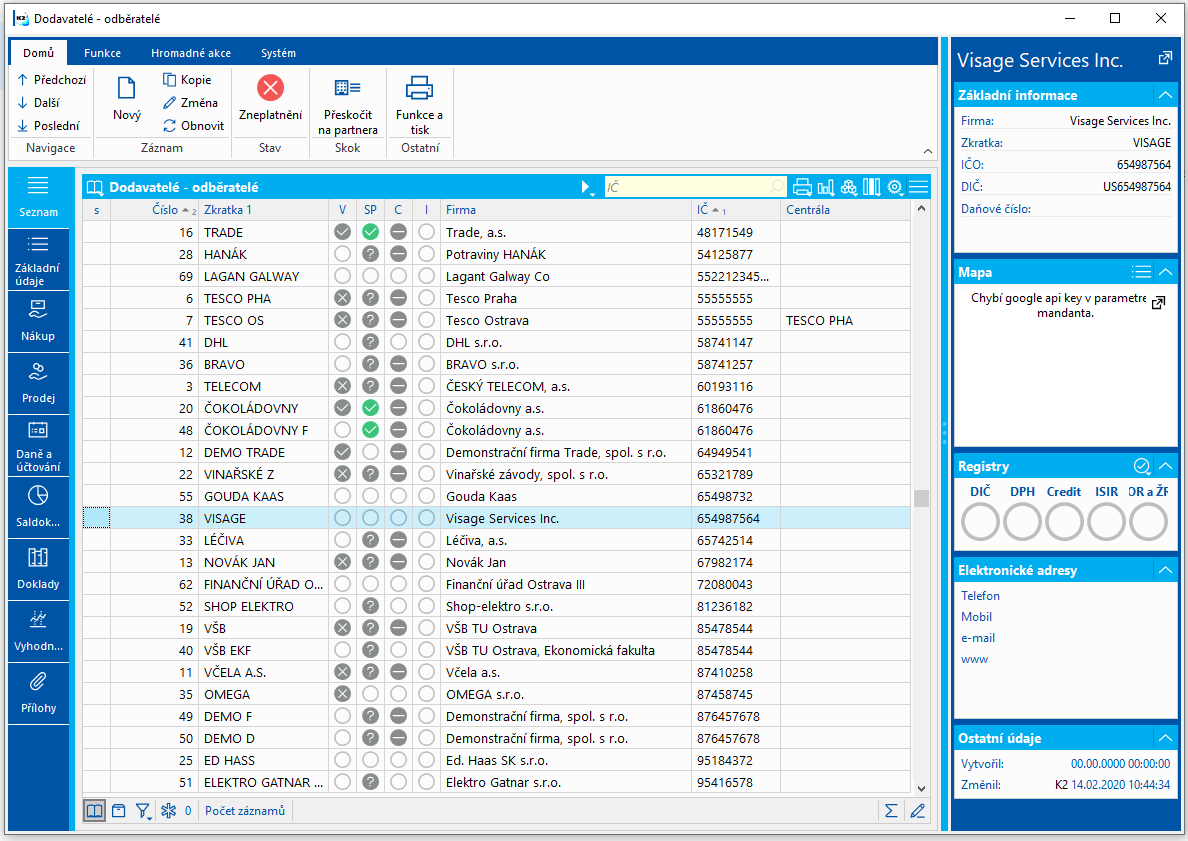Viewport: 1188px width, 841px height.
Task: Collapse the Ostatní údaje panel
Action: tap(1164, 738)
